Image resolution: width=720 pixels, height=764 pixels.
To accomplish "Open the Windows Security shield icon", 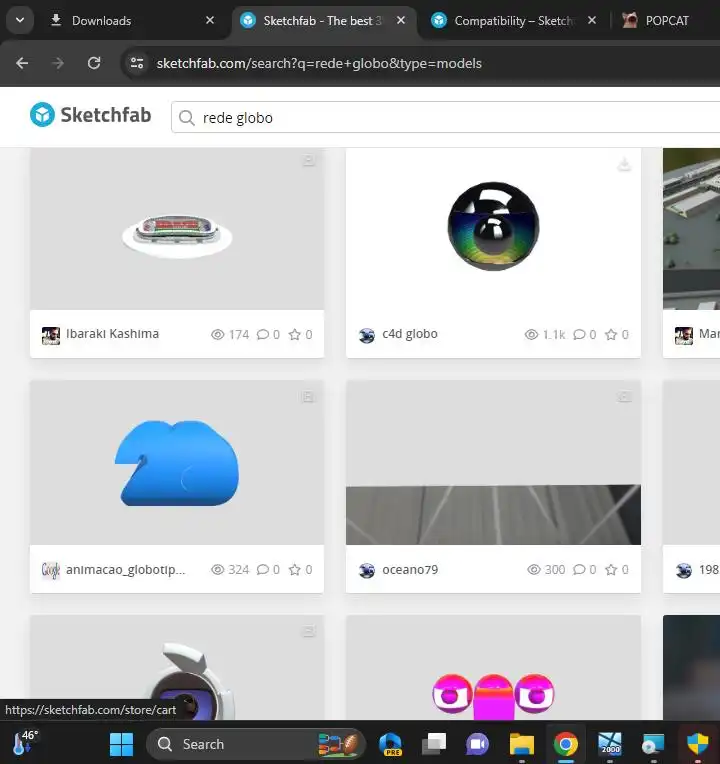I will click(697, 745).
